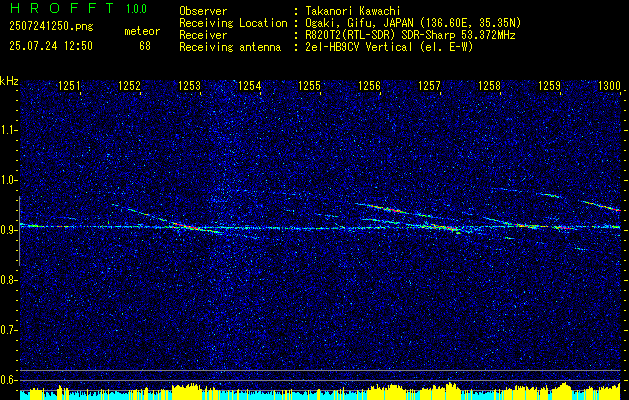Screen dimensions: 629x400
Task: Select the 2el-HB9CV Vertical antenna text
Action: pos(389,47)
